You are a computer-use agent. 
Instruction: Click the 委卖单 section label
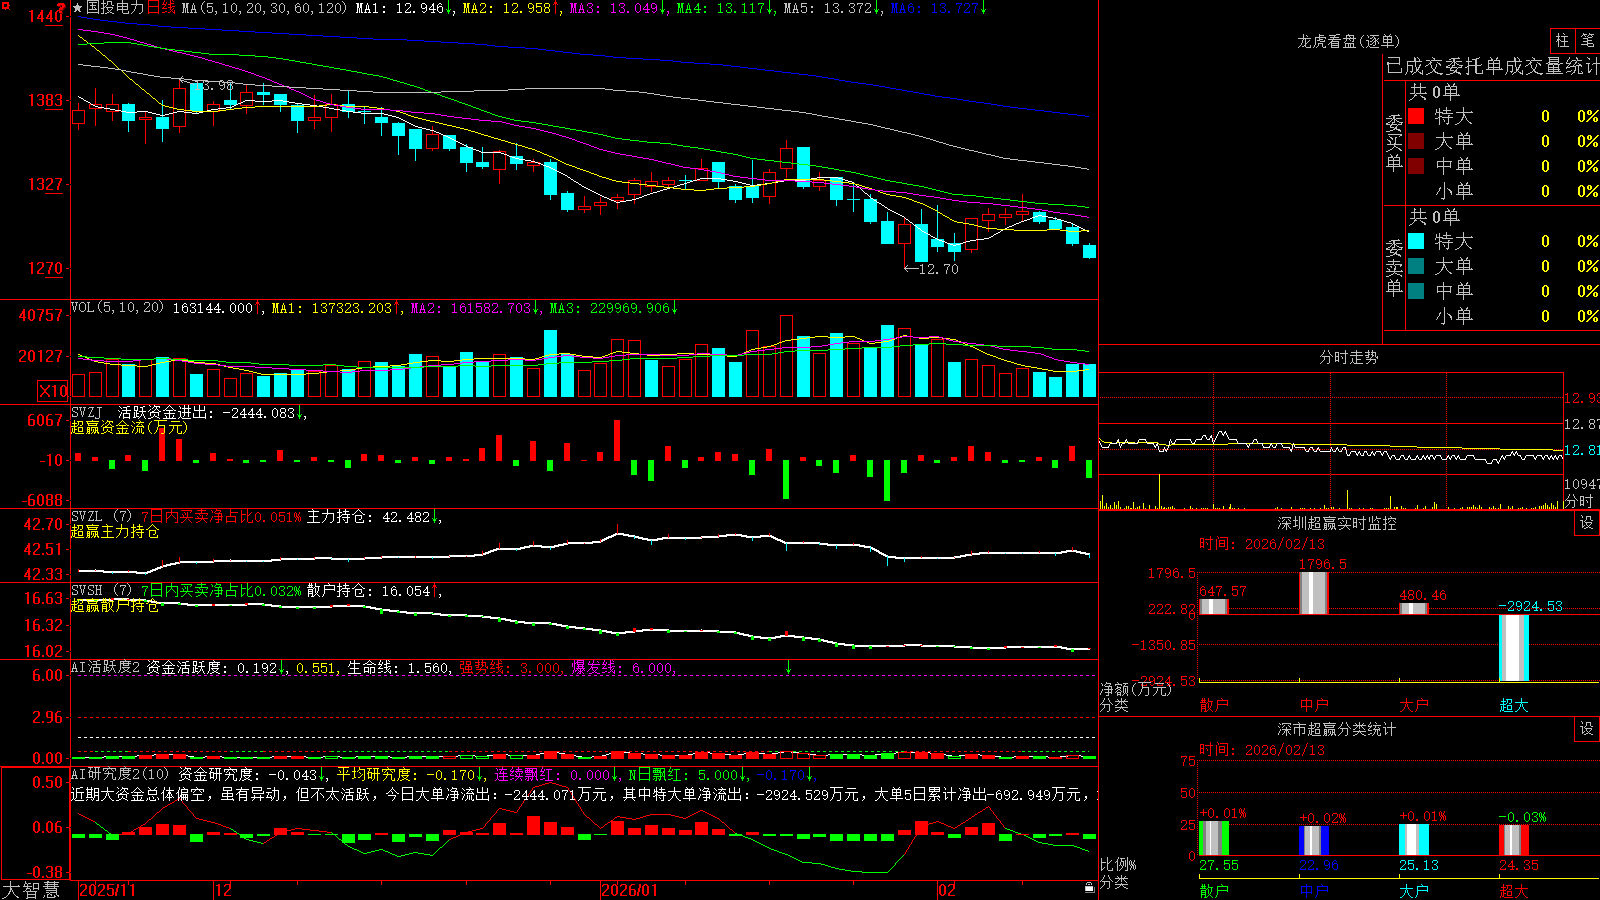point(1394,267)
